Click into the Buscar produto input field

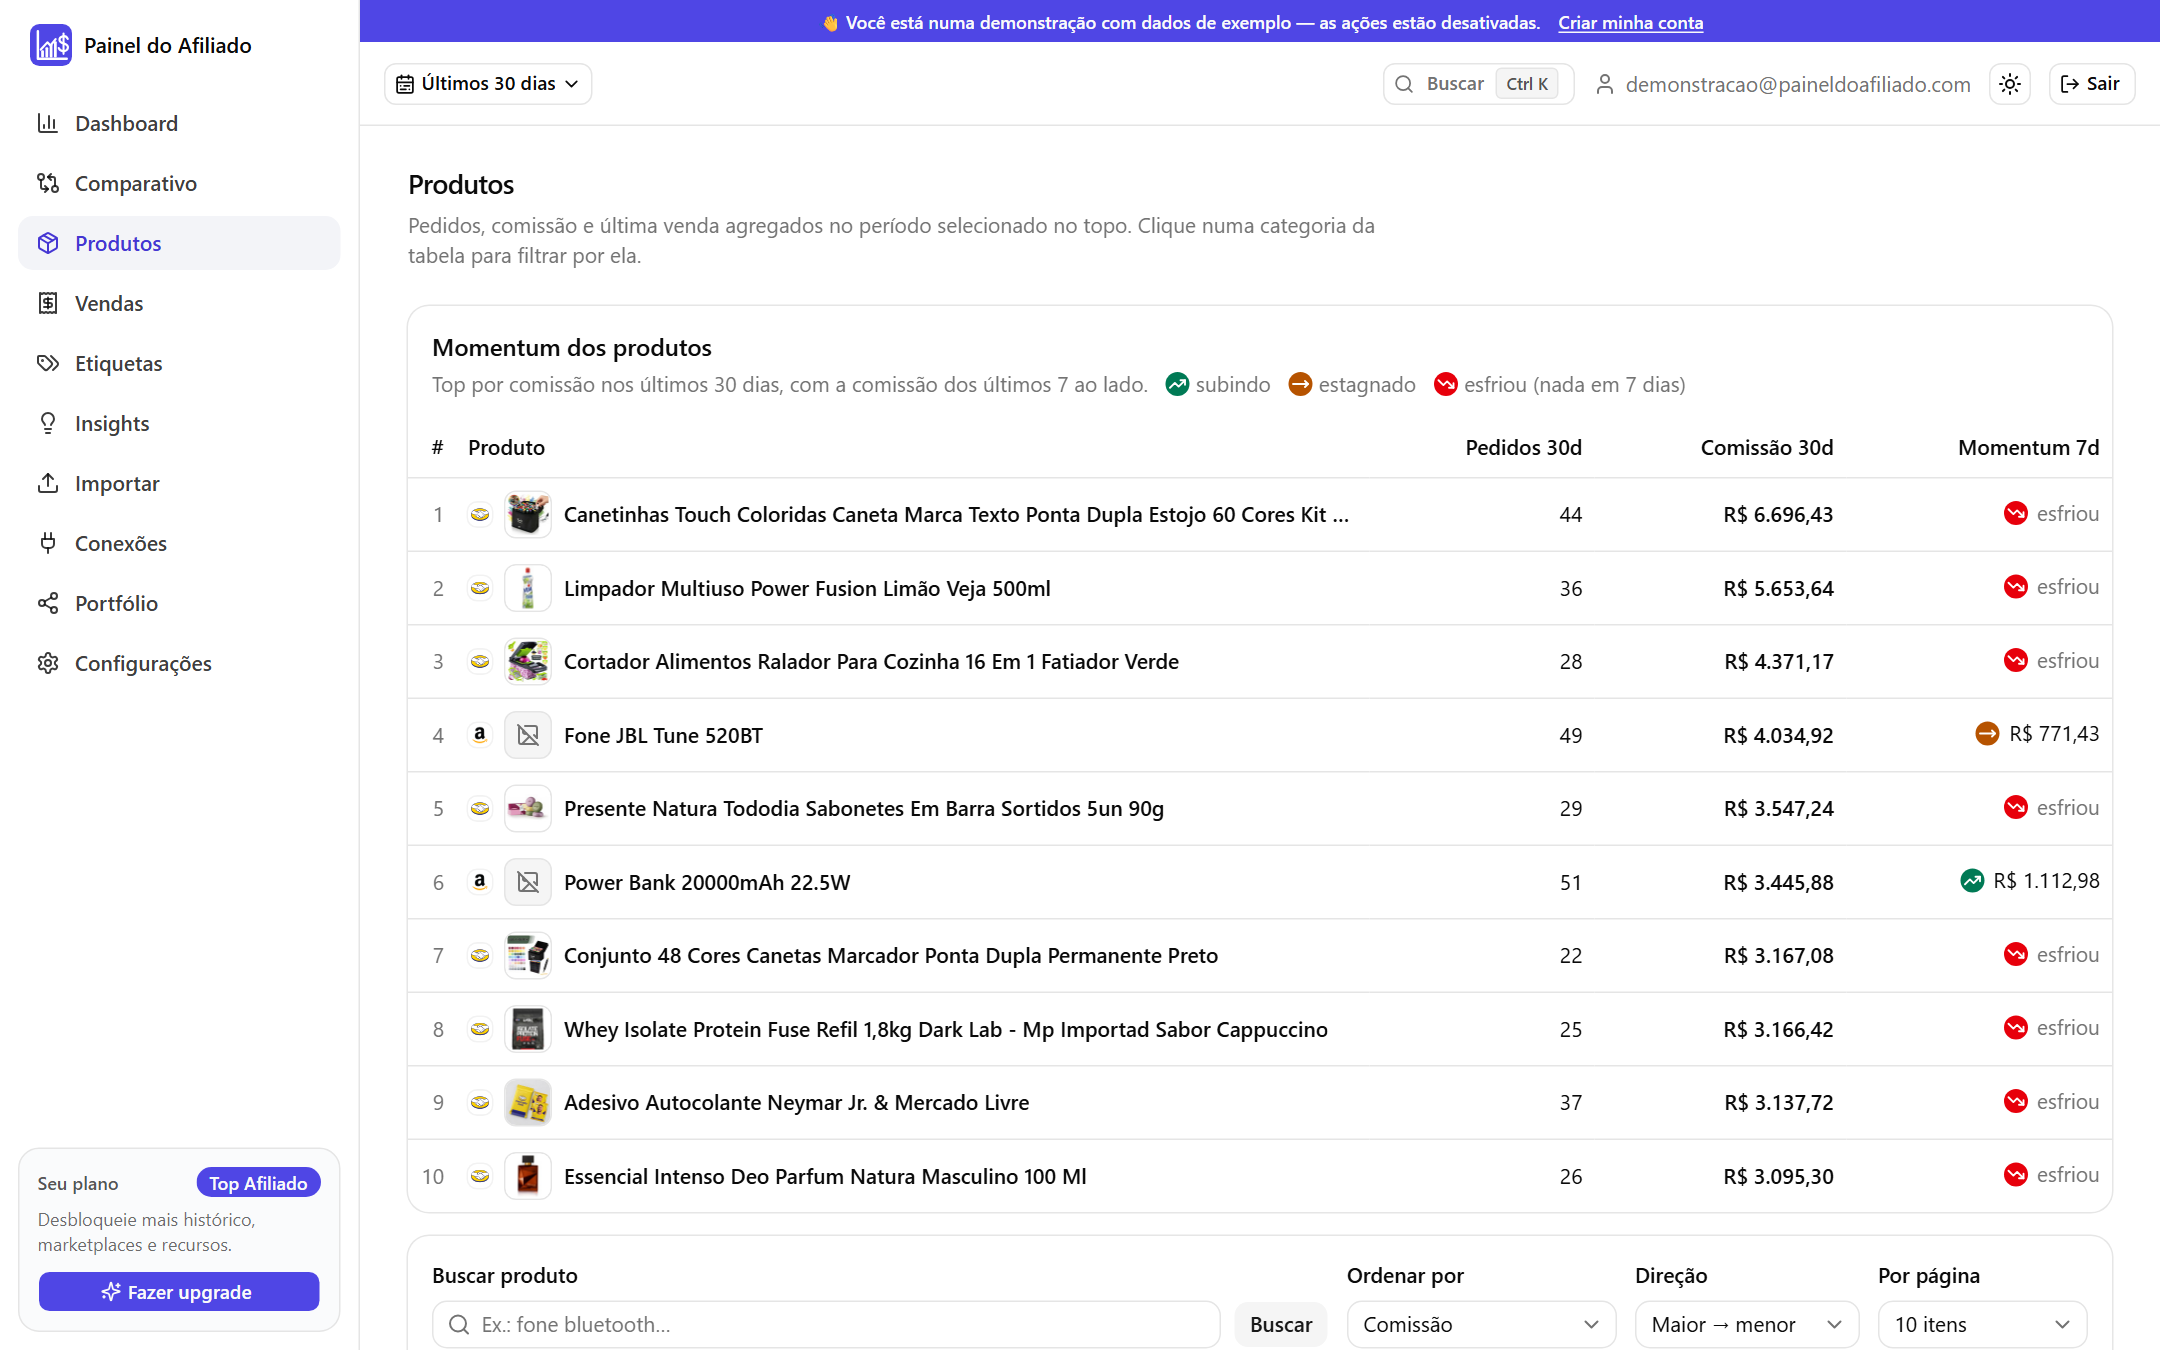[826, 1325]
